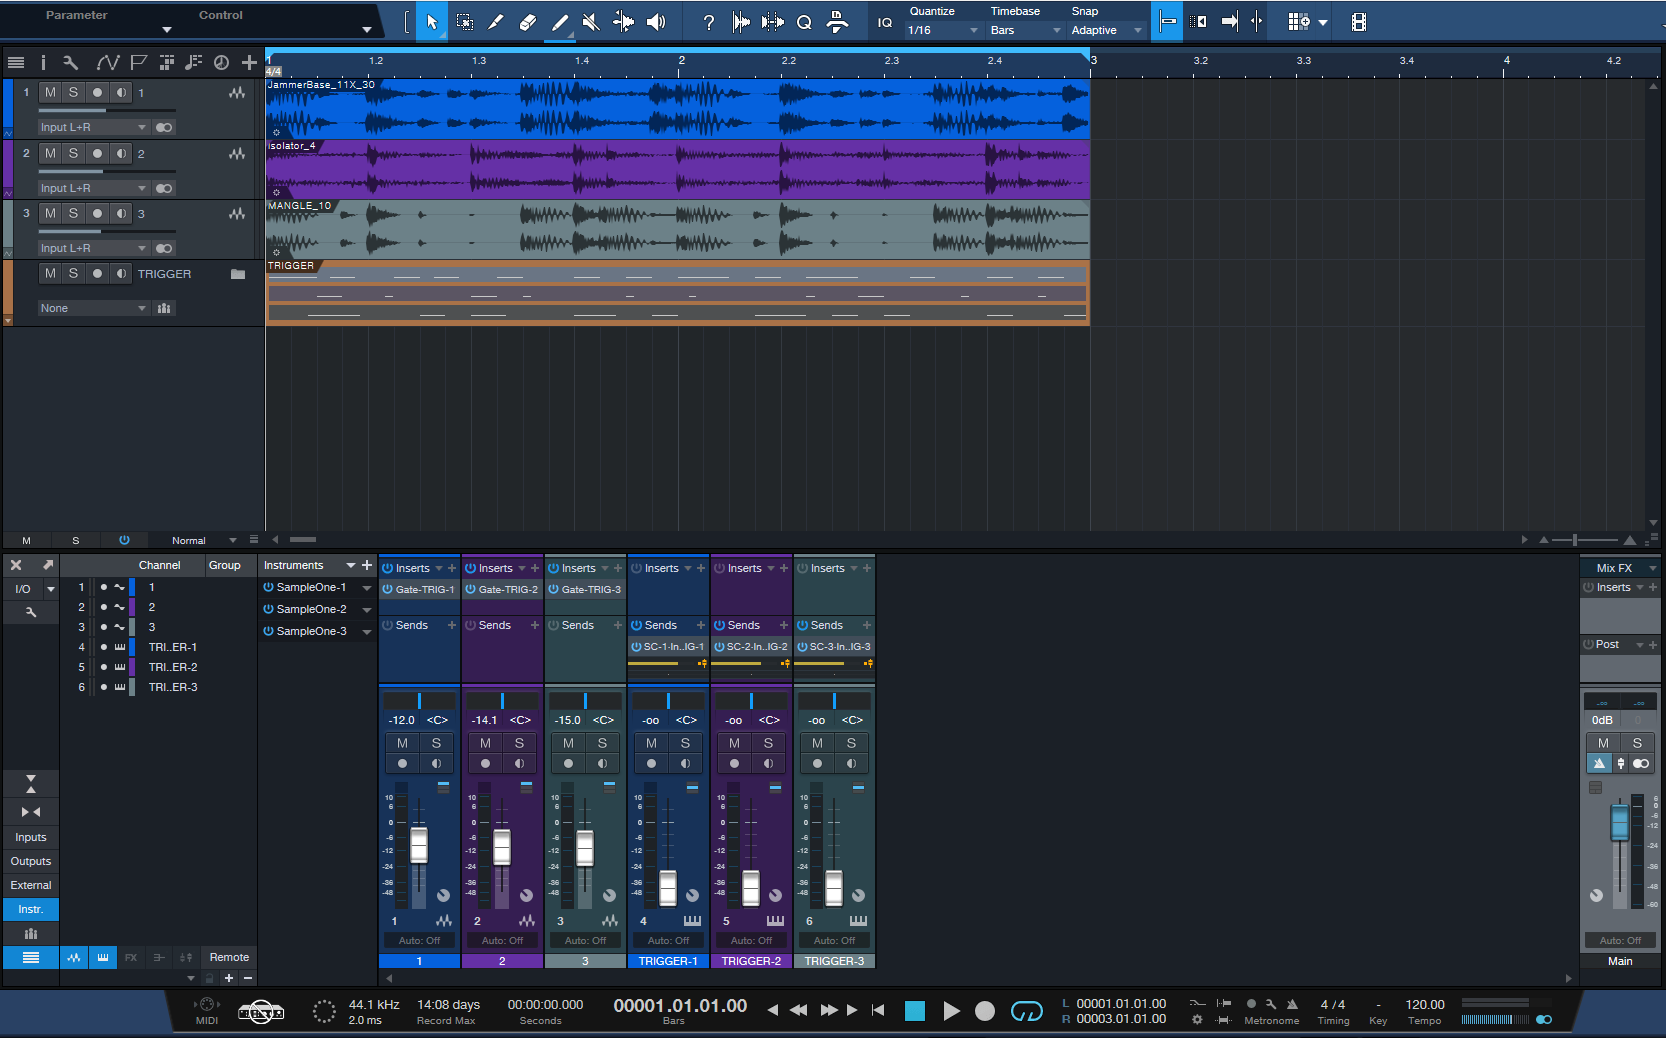The image size is (1666, 1038).
Task: Select the Mute tool in the toolbar
Action: tap(591, 21)
